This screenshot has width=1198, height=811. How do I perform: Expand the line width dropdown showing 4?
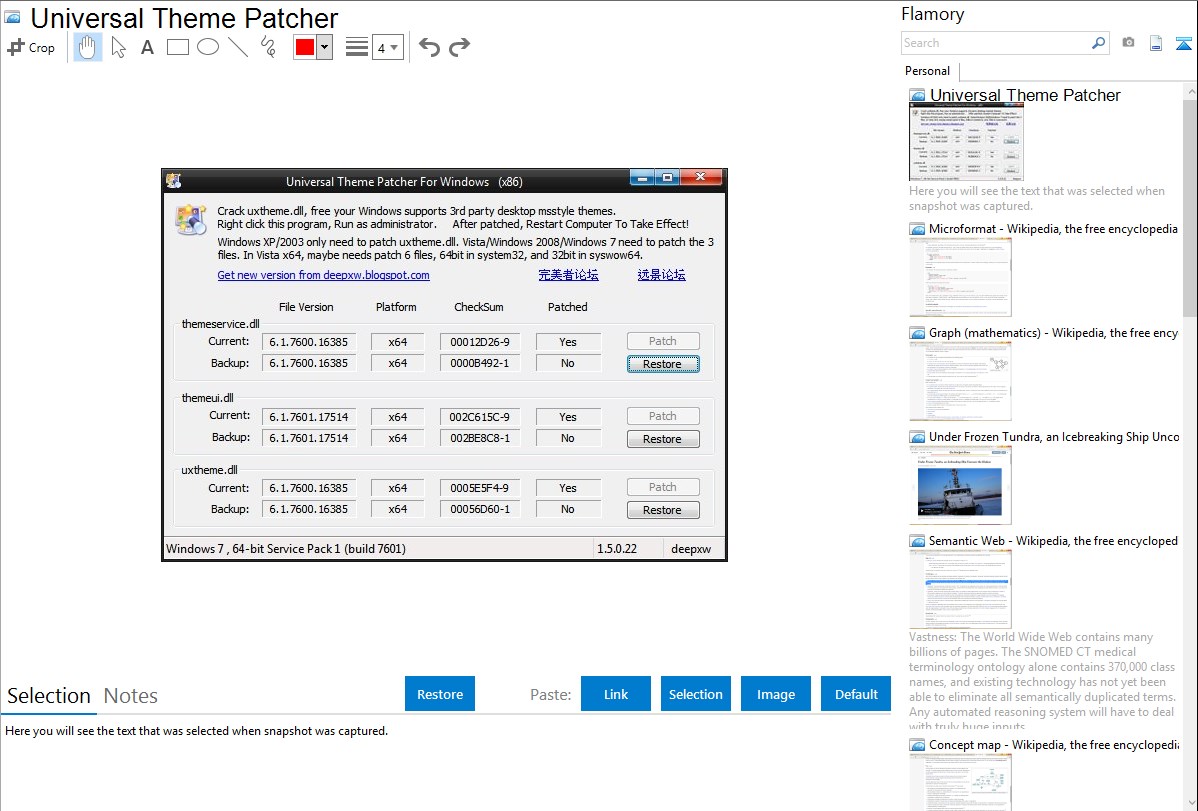pyautogui.click(x=388, y=47)
